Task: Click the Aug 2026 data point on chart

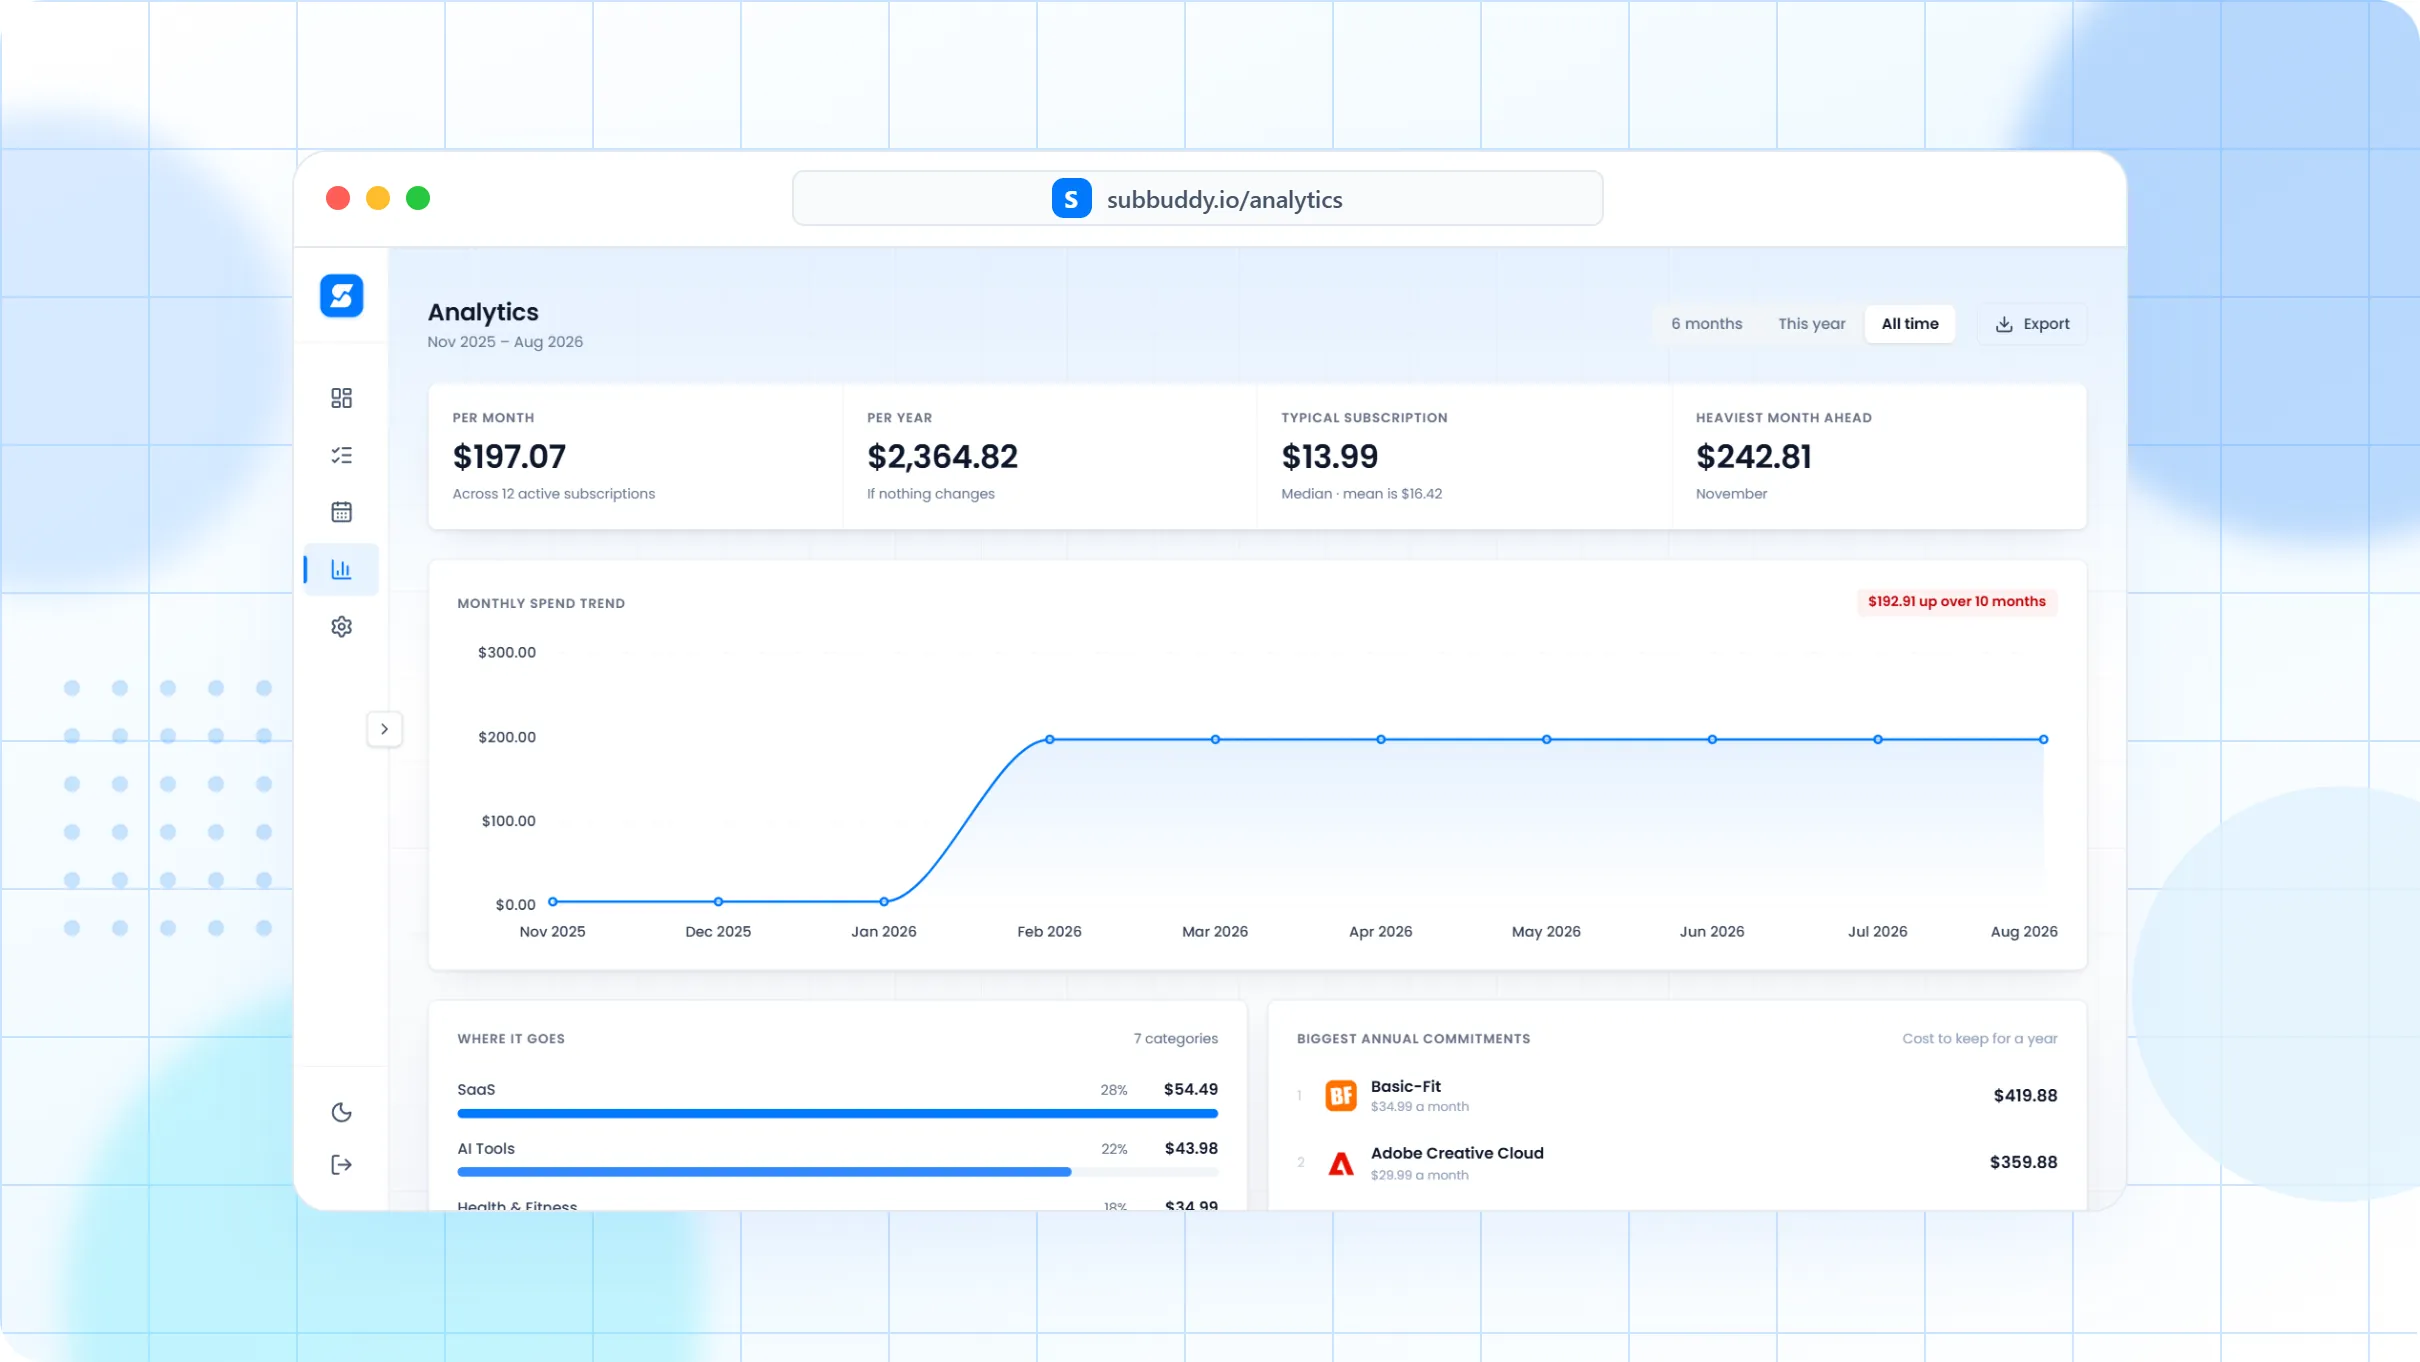Action: click(2043, 740)
